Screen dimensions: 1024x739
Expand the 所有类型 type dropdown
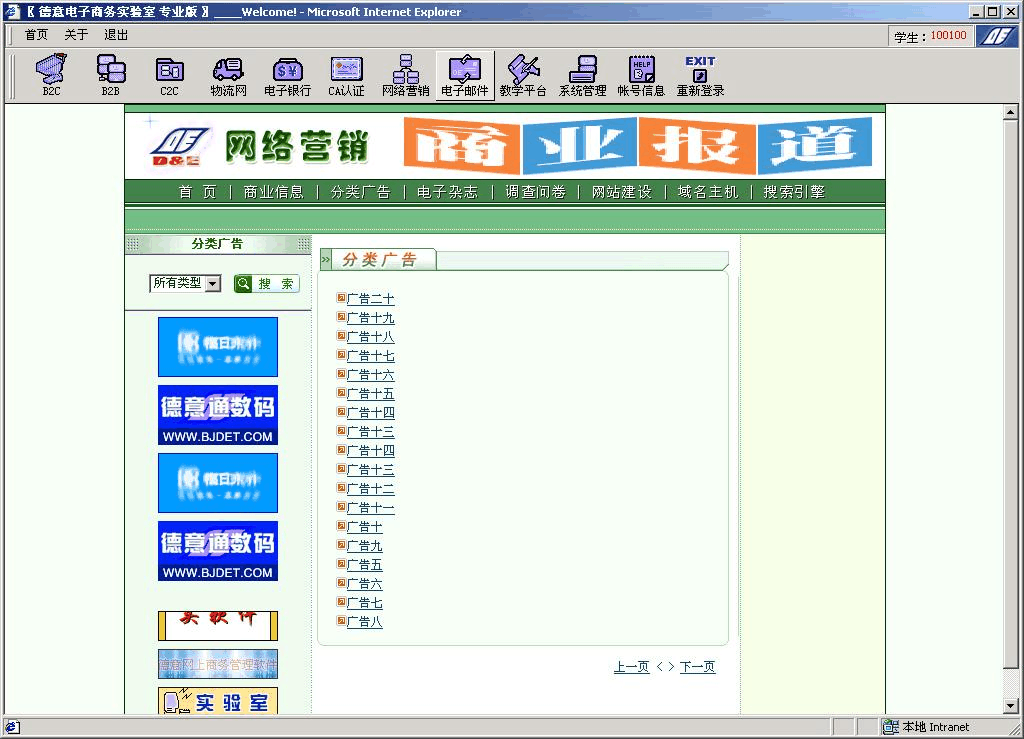coord(213,284)
